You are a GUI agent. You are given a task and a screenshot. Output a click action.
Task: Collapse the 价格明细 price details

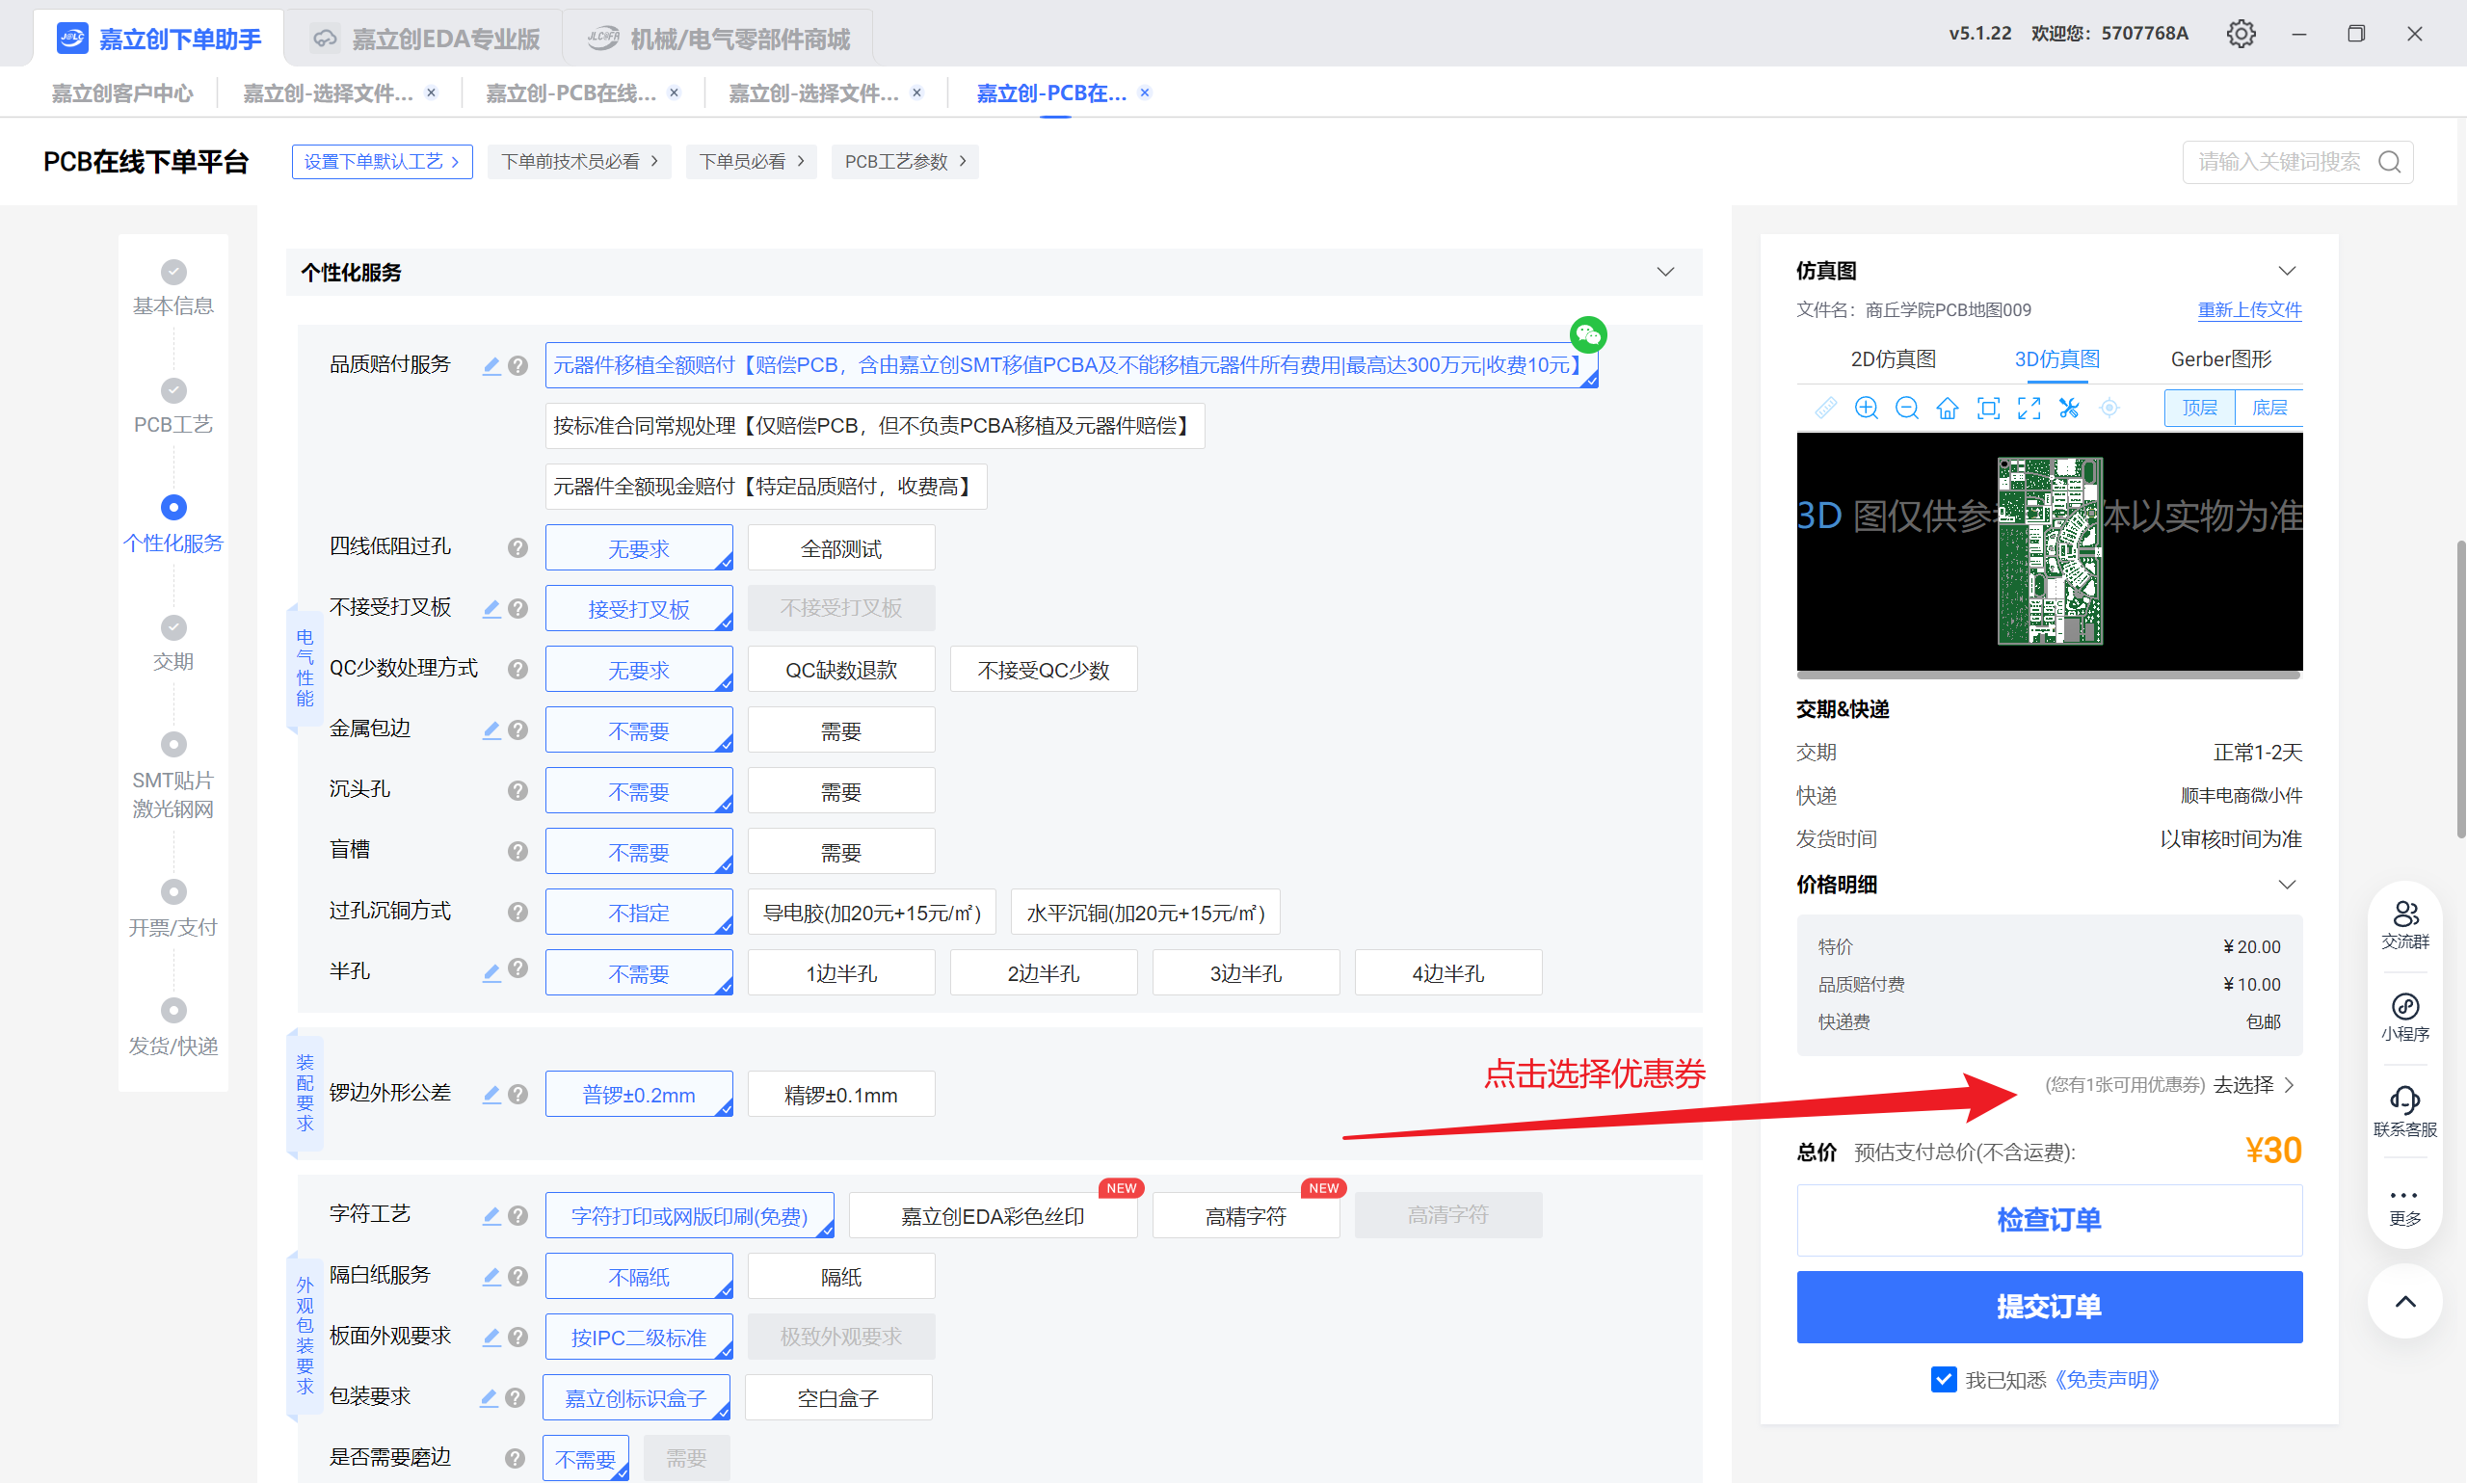coord(2286,884)
